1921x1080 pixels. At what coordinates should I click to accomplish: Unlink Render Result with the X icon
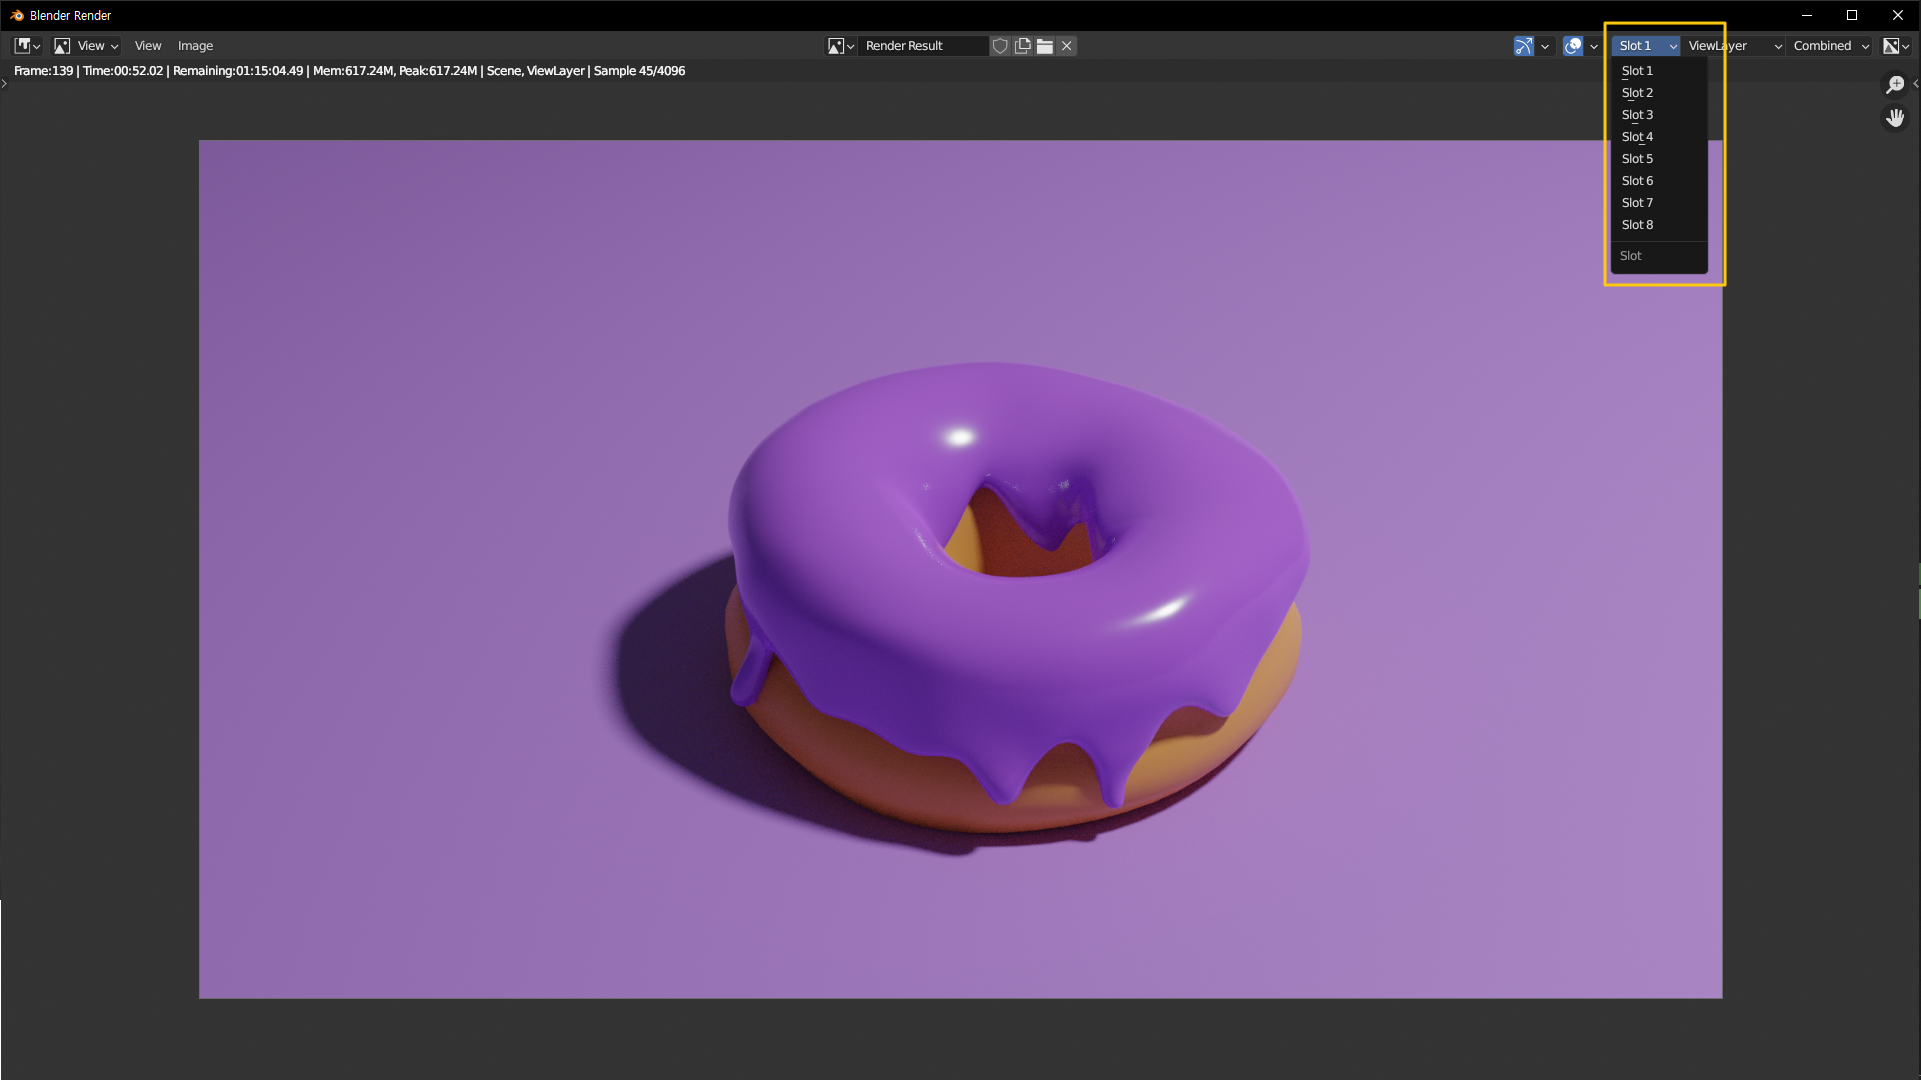click(x=1067, y=46)
